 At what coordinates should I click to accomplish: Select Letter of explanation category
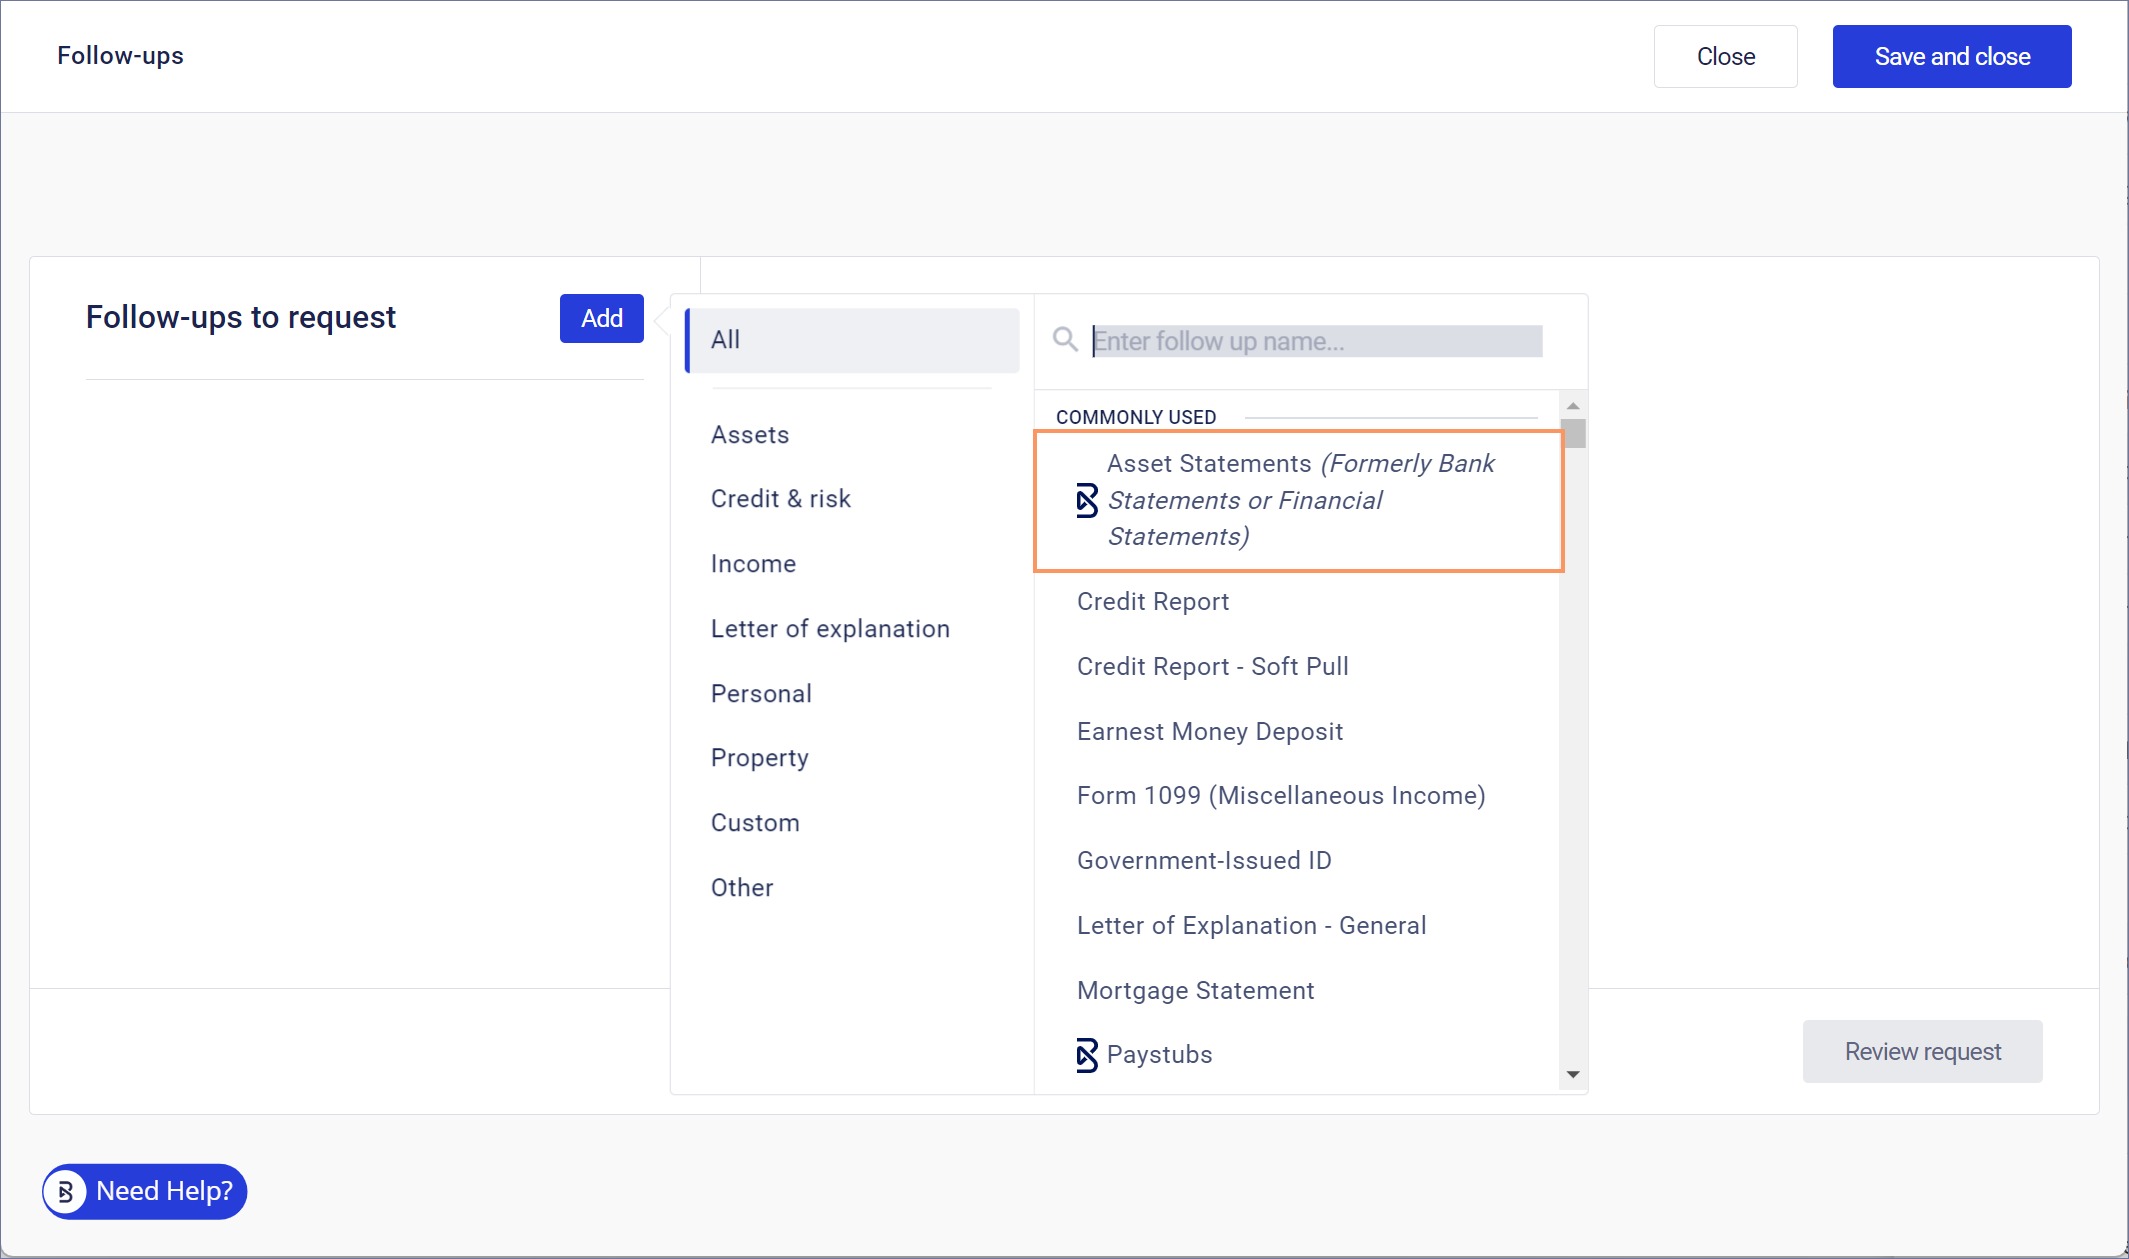[830, 629]
